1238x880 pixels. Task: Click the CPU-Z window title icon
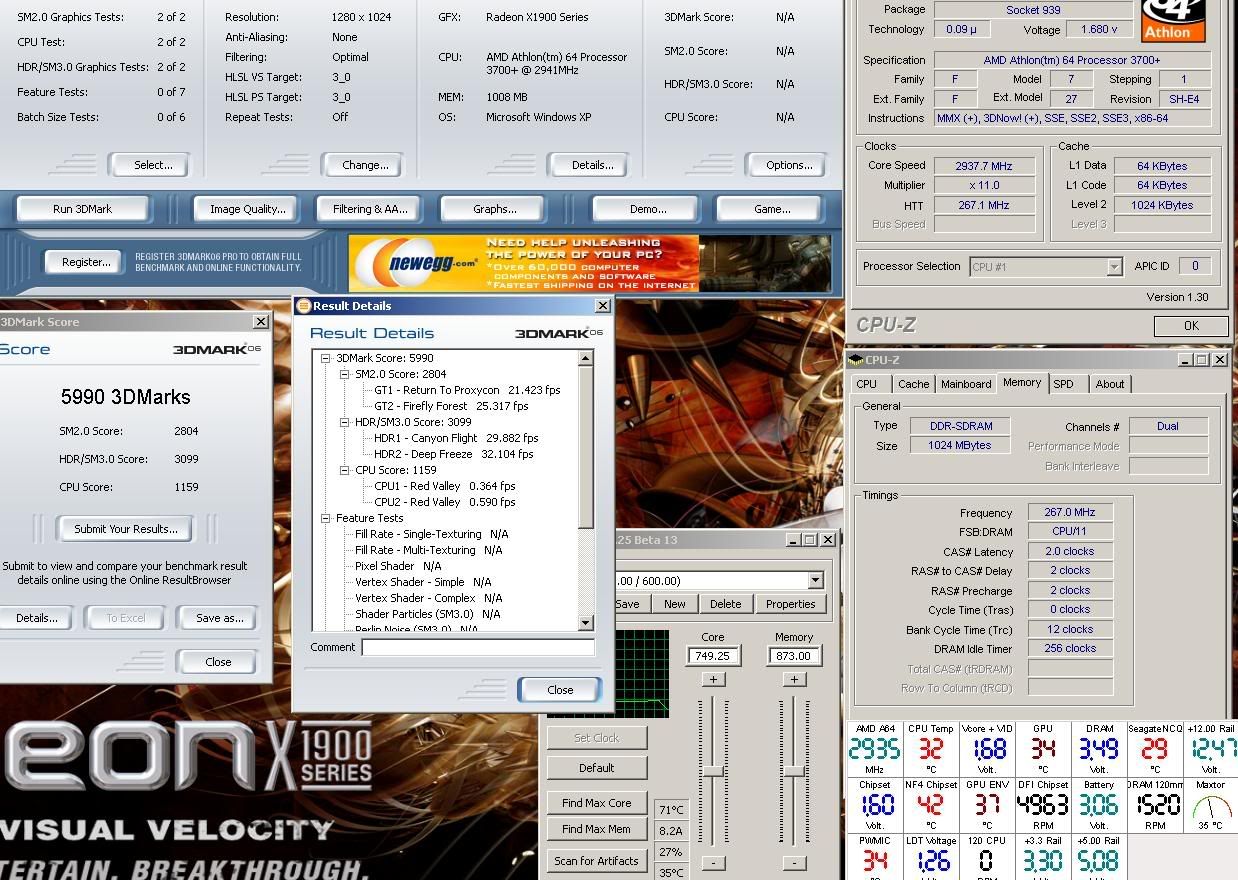(856, 360)
